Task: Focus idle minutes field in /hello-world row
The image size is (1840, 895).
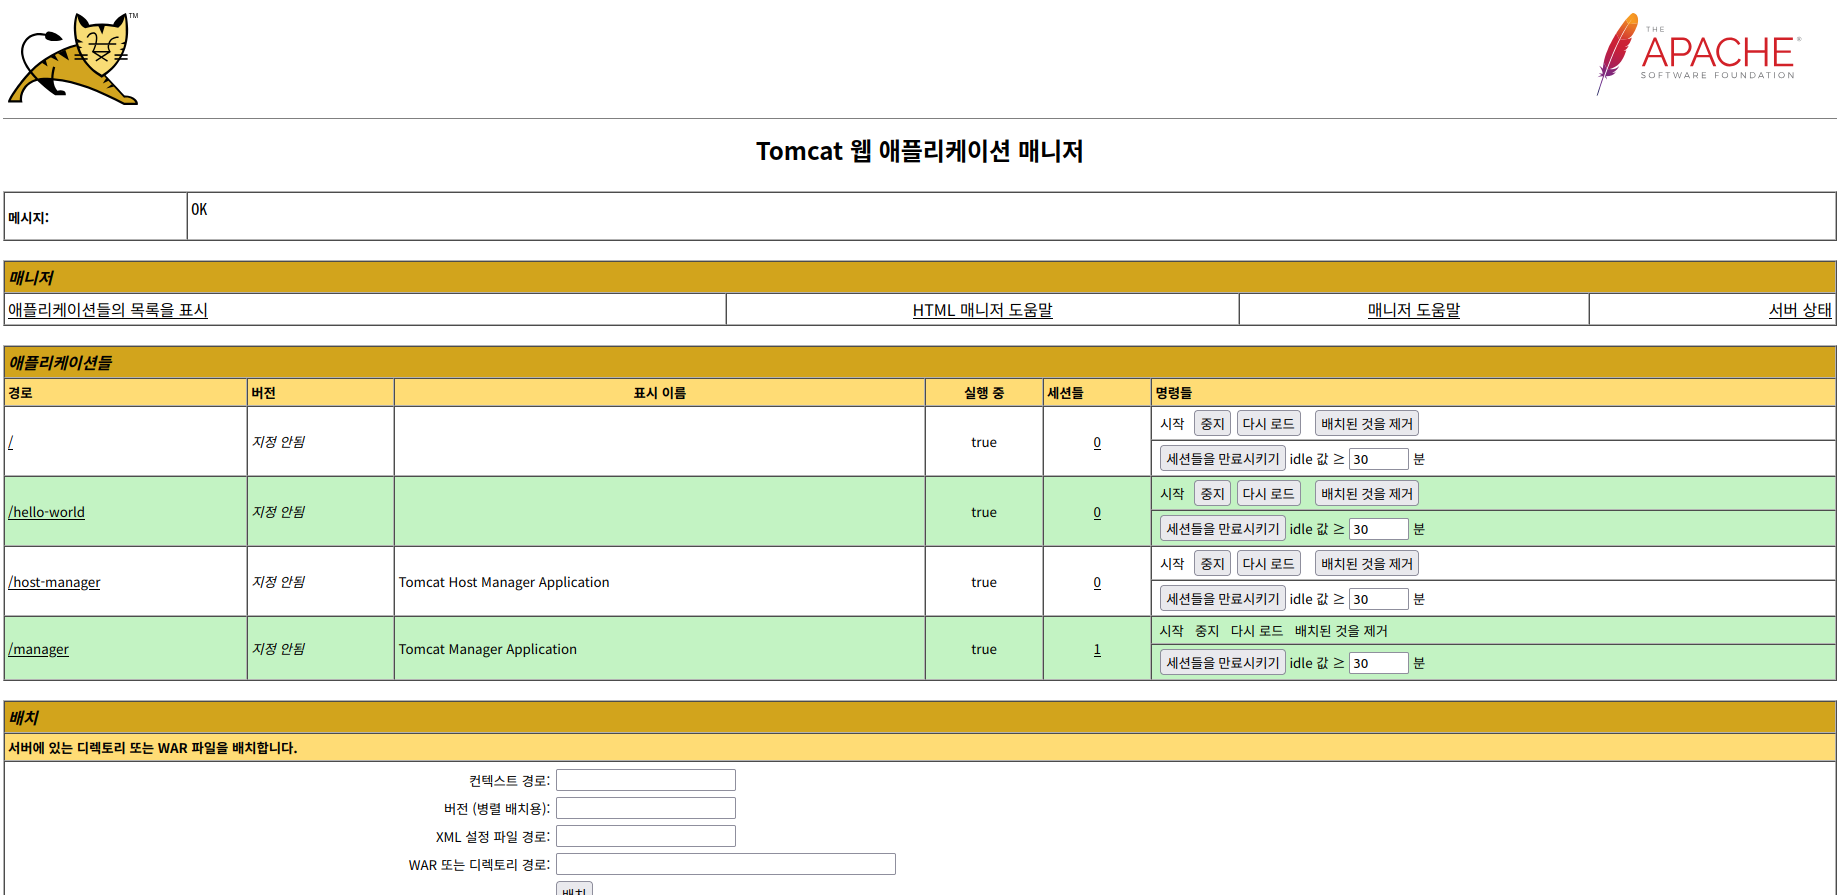Action: click(1378, 529)
